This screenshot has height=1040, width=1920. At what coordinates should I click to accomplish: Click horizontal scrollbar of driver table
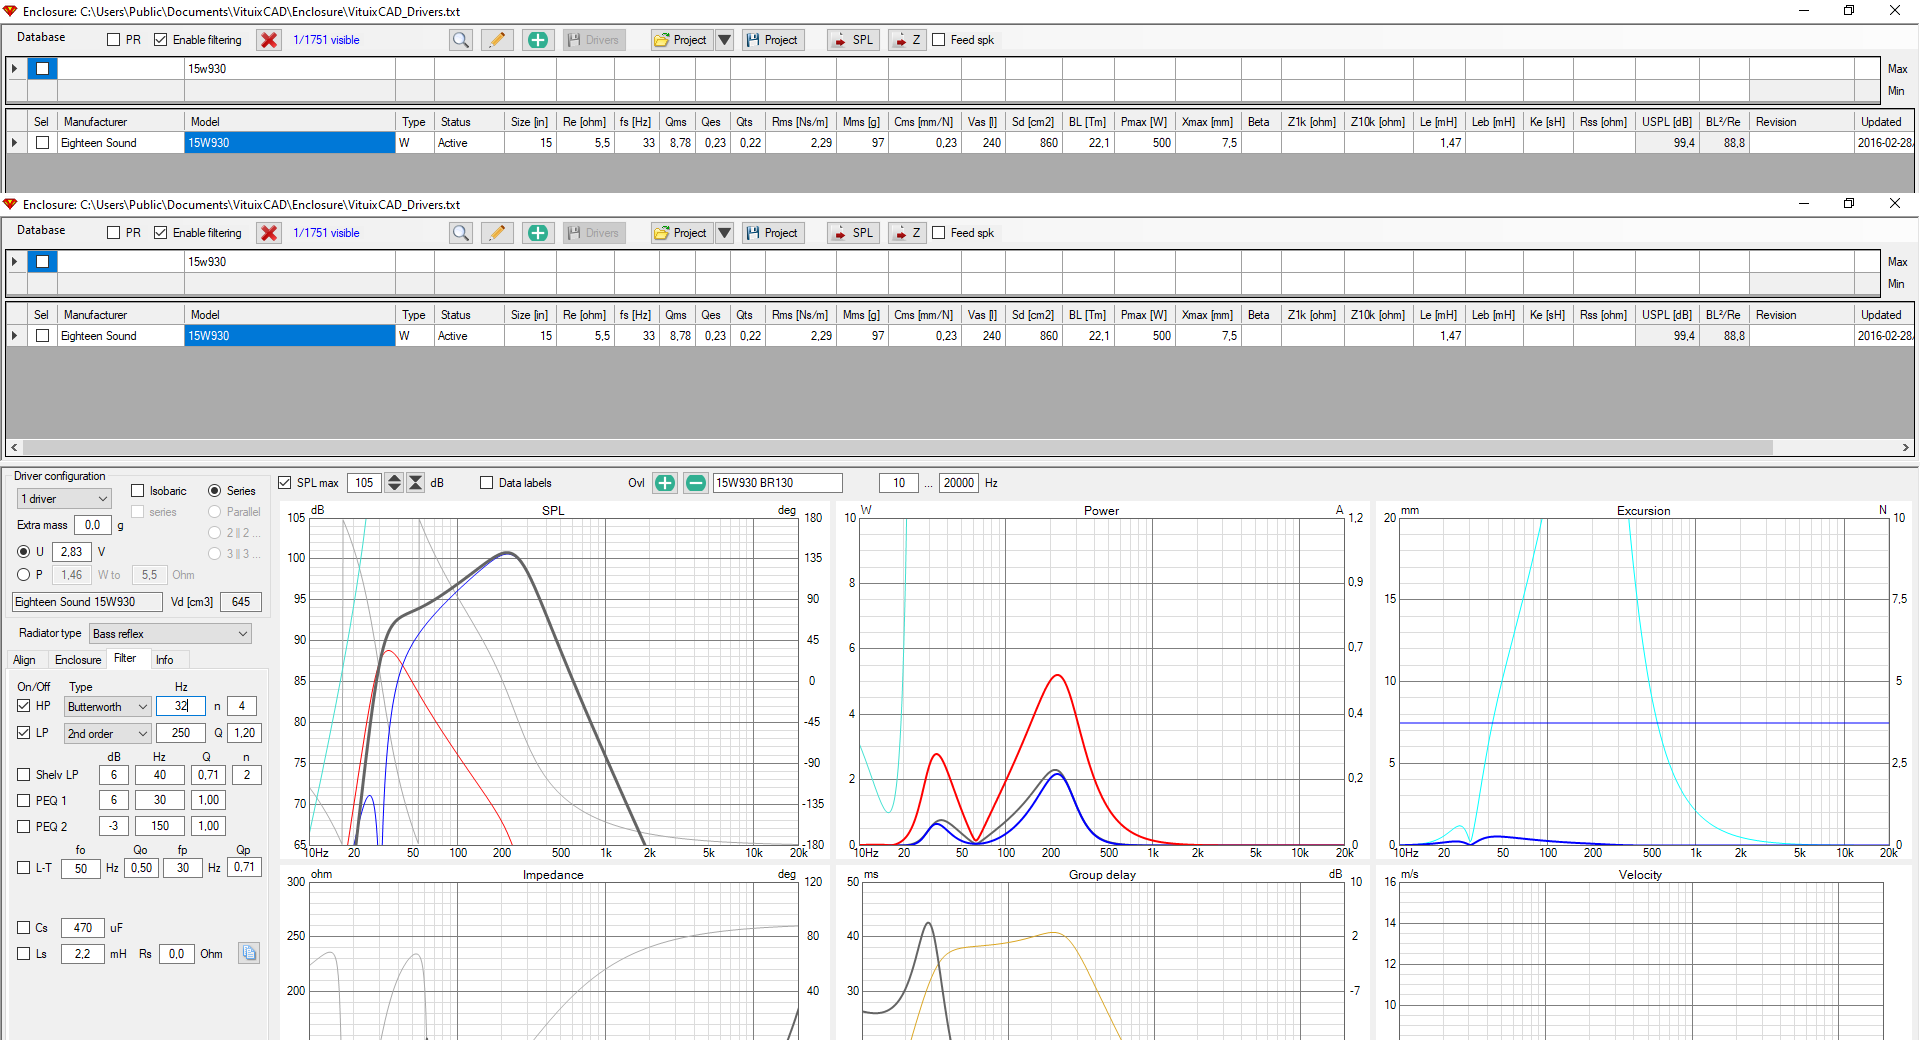[898, 447]
